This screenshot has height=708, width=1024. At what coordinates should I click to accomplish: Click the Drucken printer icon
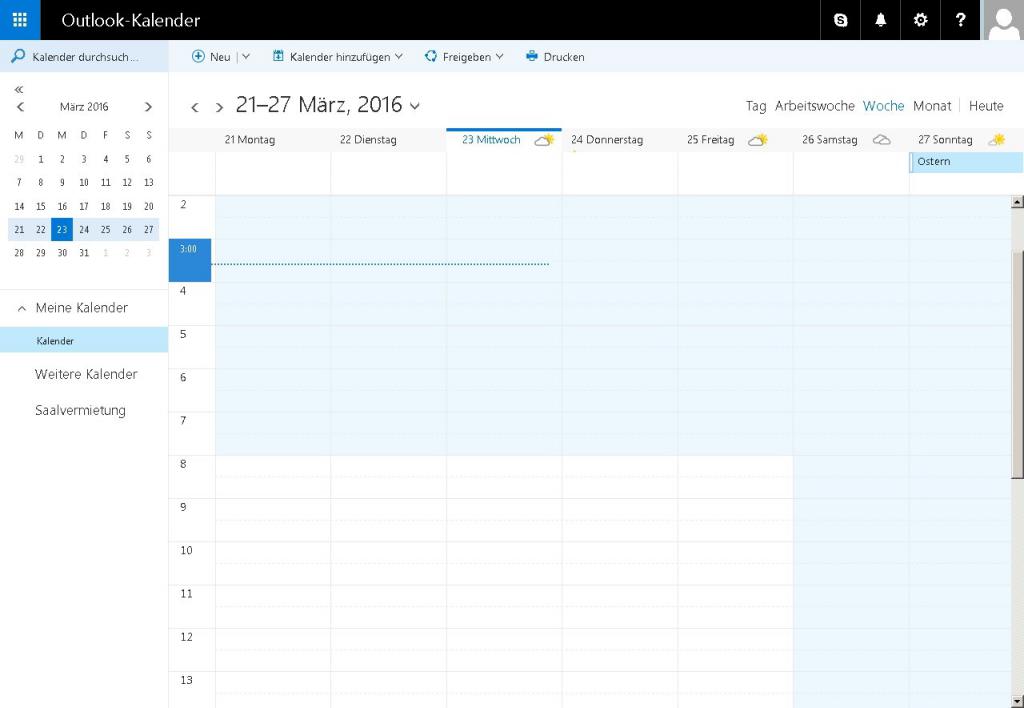pos(532,56)
